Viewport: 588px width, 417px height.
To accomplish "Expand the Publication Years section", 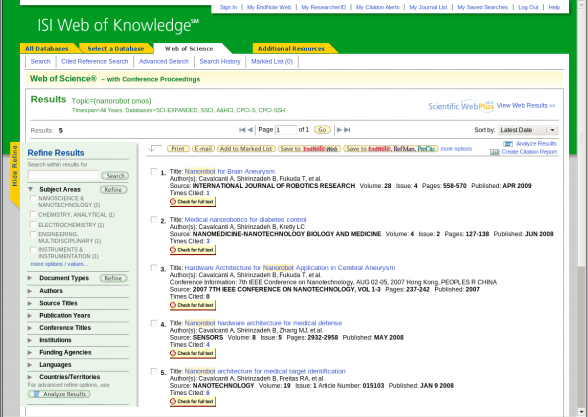I will [30, 316].
